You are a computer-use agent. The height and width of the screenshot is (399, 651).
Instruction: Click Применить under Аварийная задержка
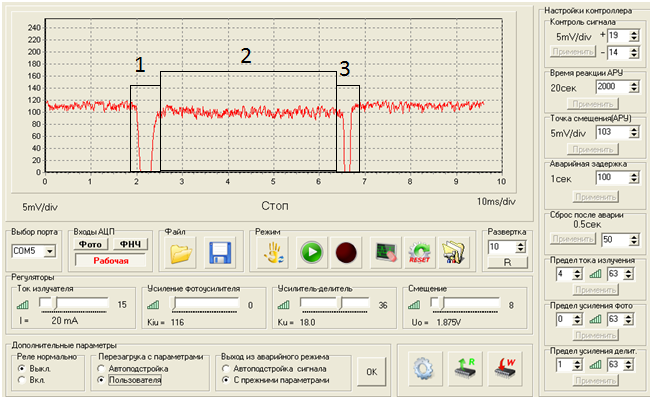(595, 197)
